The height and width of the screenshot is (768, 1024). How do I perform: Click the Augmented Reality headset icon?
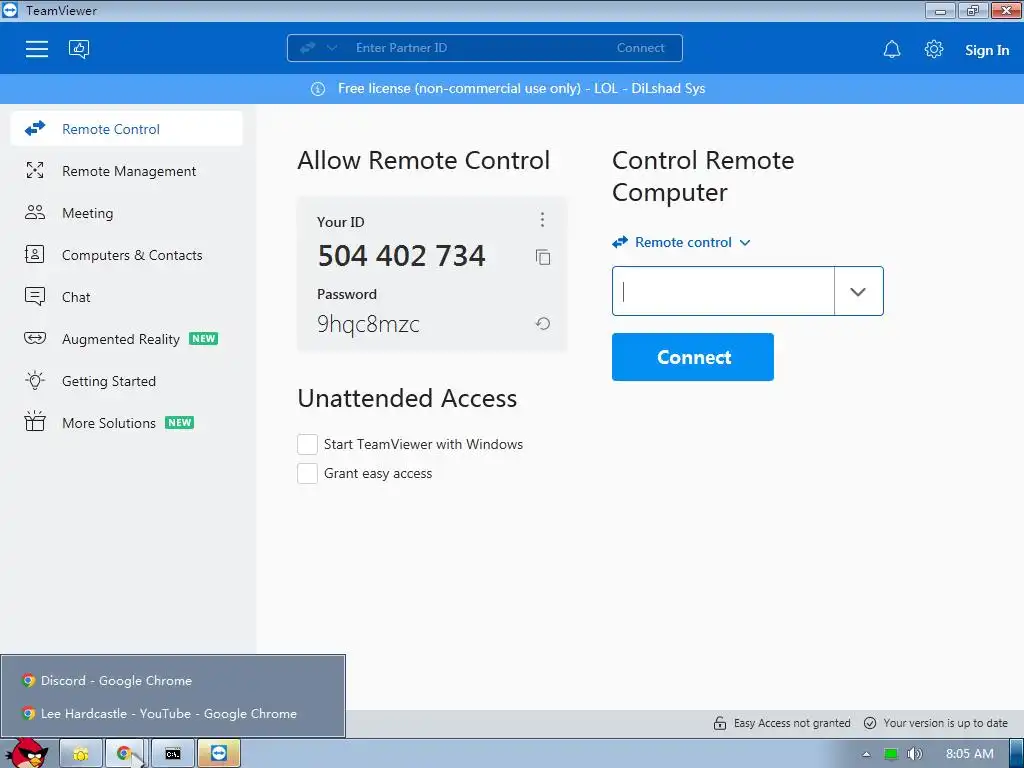(35, 338)
